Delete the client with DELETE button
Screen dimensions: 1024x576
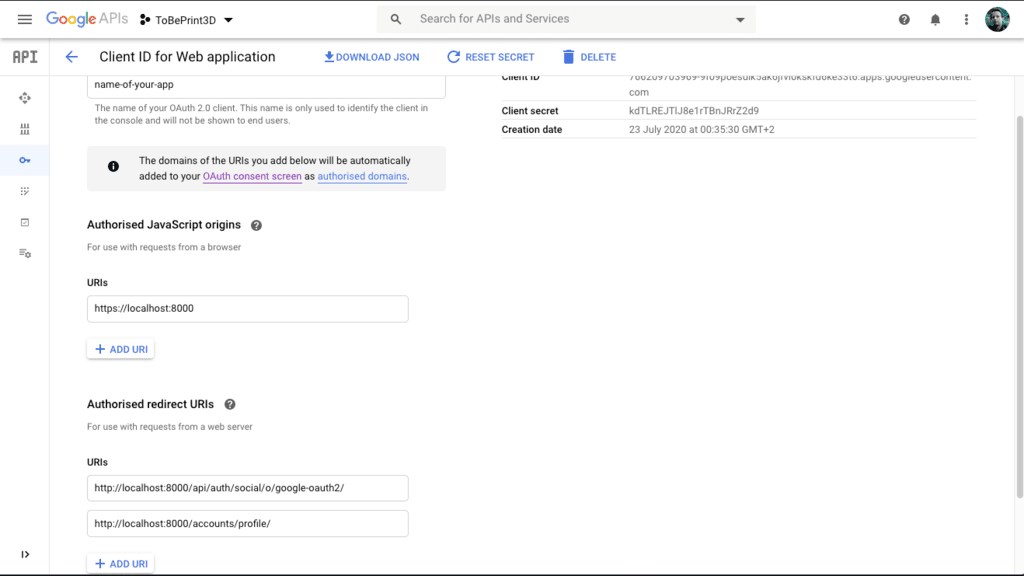point(589,57)
